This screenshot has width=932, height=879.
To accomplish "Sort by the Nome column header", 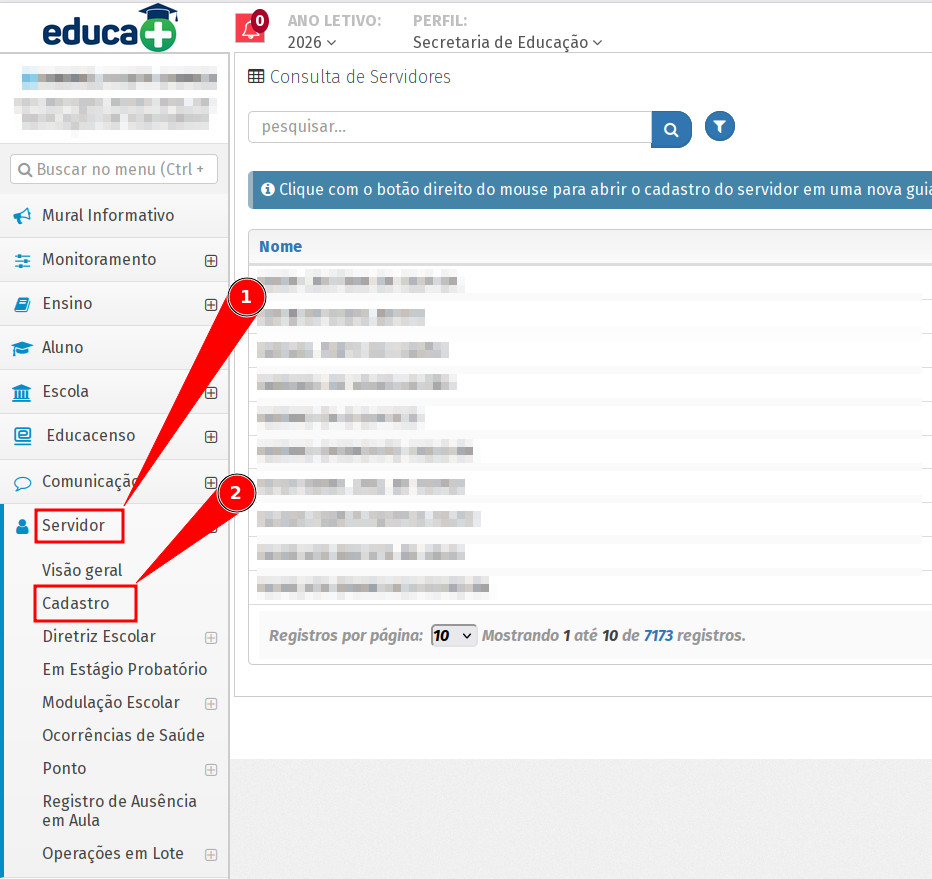I will pyautogui.click(x=280, y=246).
